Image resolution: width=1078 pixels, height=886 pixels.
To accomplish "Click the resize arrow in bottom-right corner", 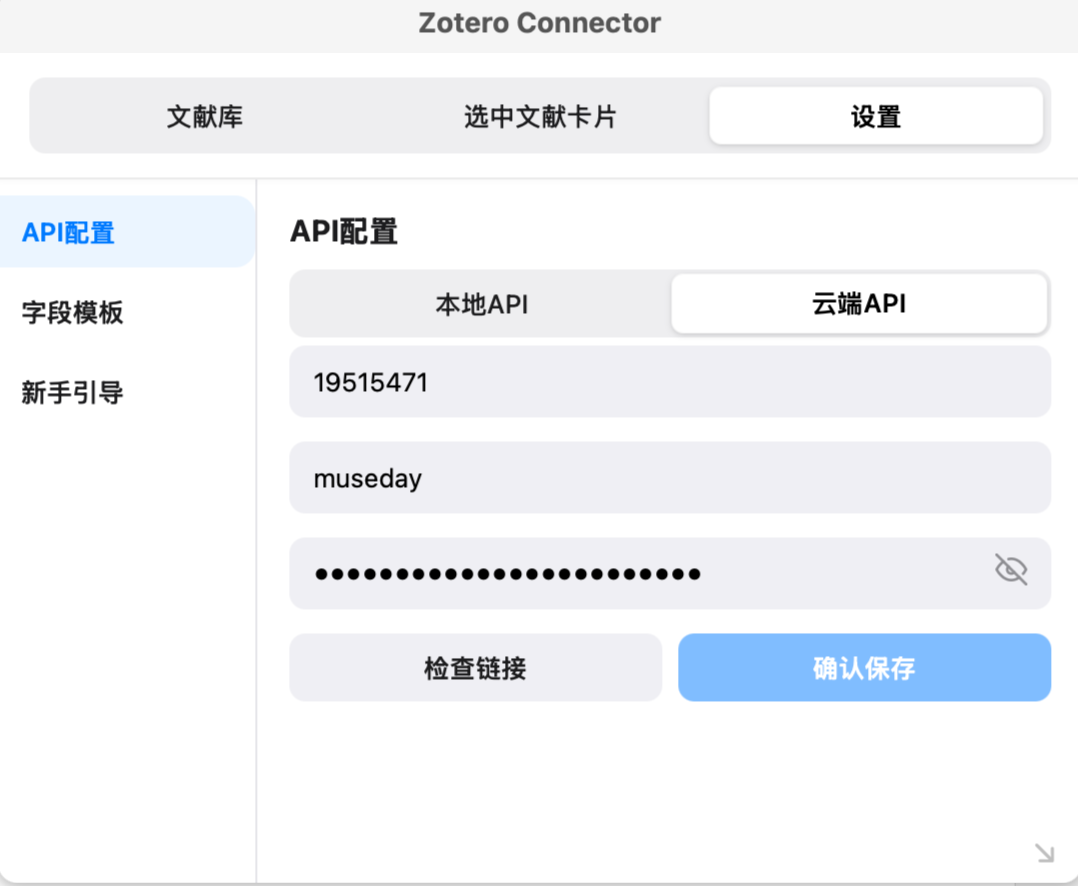I will (x=1044, y=852).
